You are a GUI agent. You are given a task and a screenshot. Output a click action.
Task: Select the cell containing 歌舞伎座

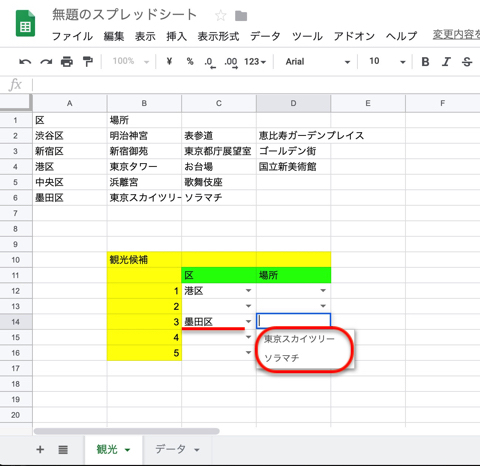click(219, 182)
